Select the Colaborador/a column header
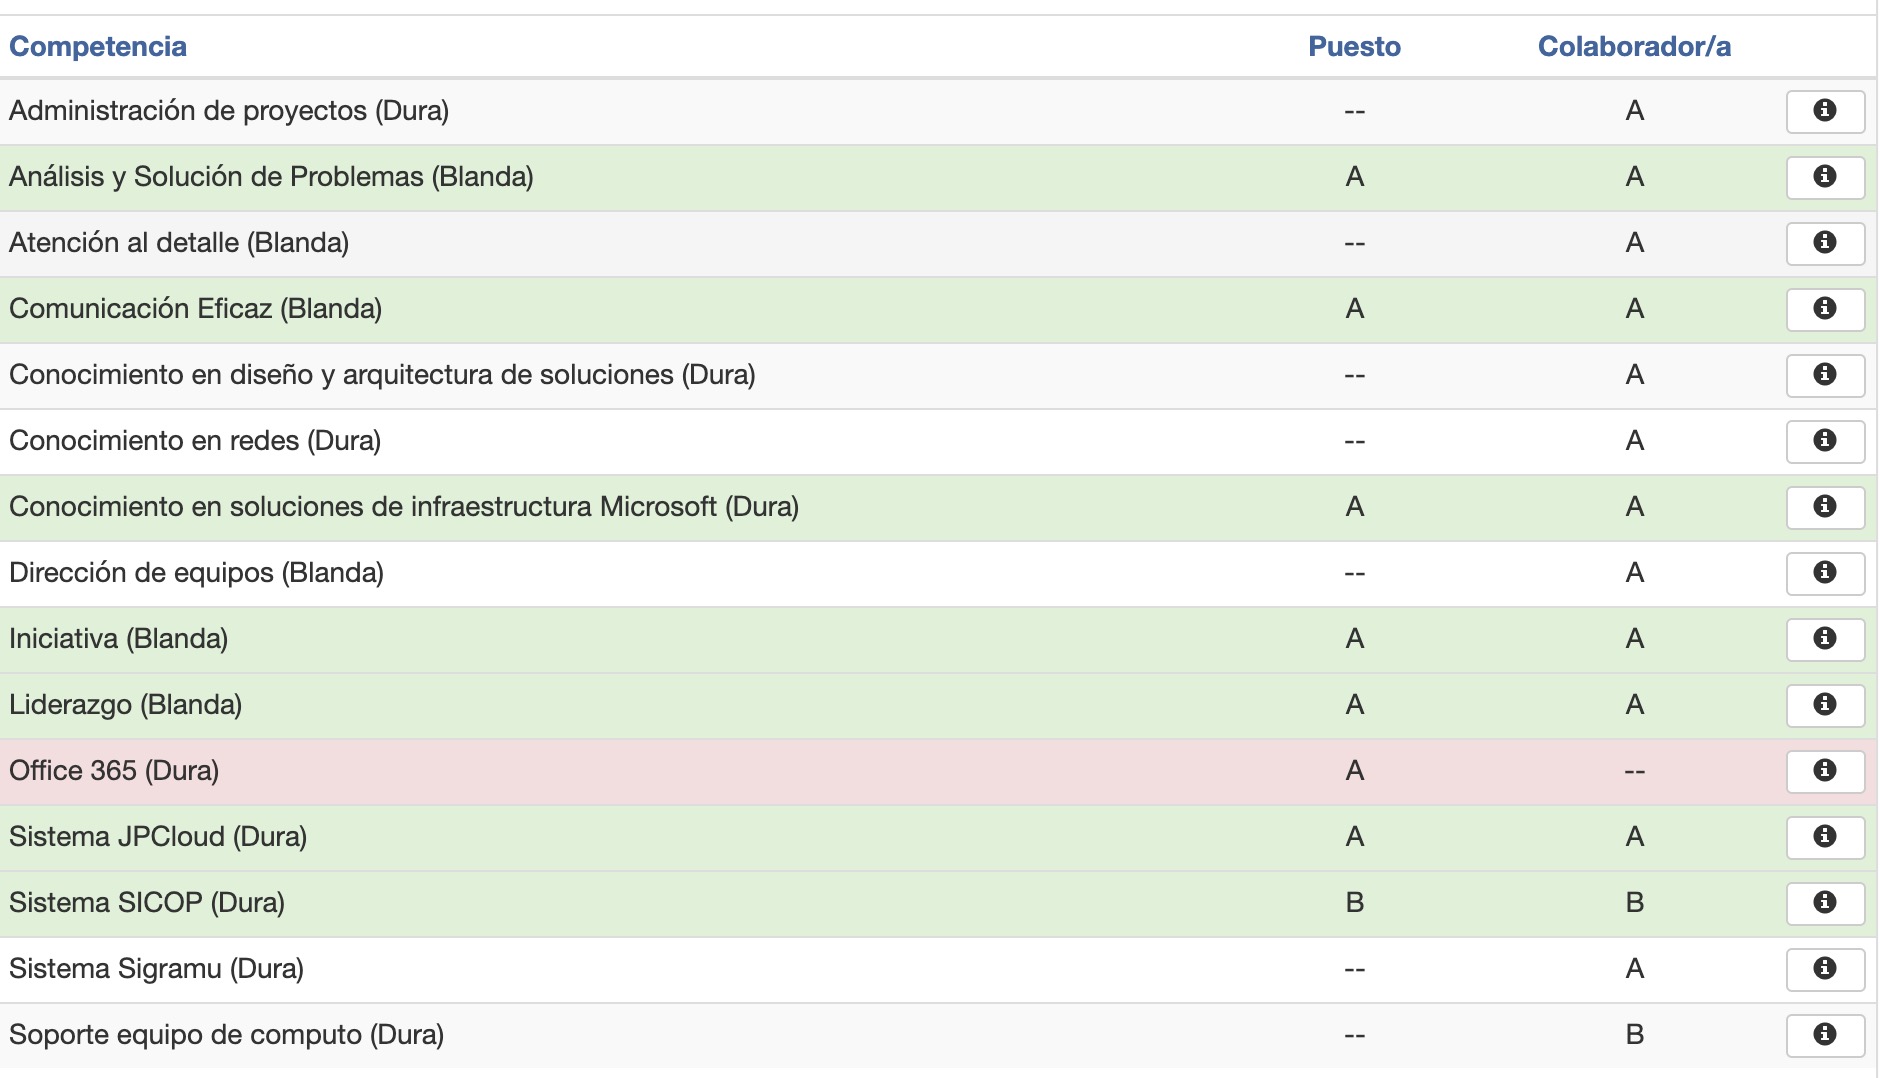Viewport: 1880px width, 1078px height. click(x=1633, y=47)
